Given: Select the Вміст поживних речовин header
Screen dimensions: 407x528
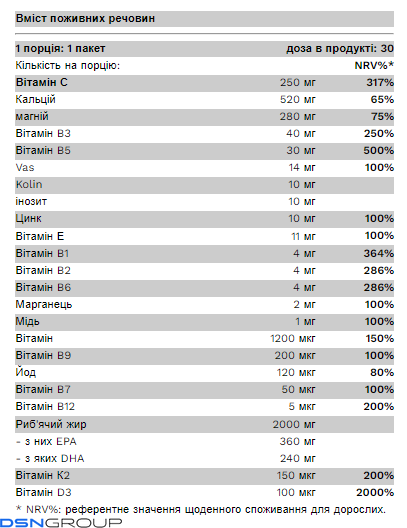Looking at the screenshot, I should pos(86,19).
